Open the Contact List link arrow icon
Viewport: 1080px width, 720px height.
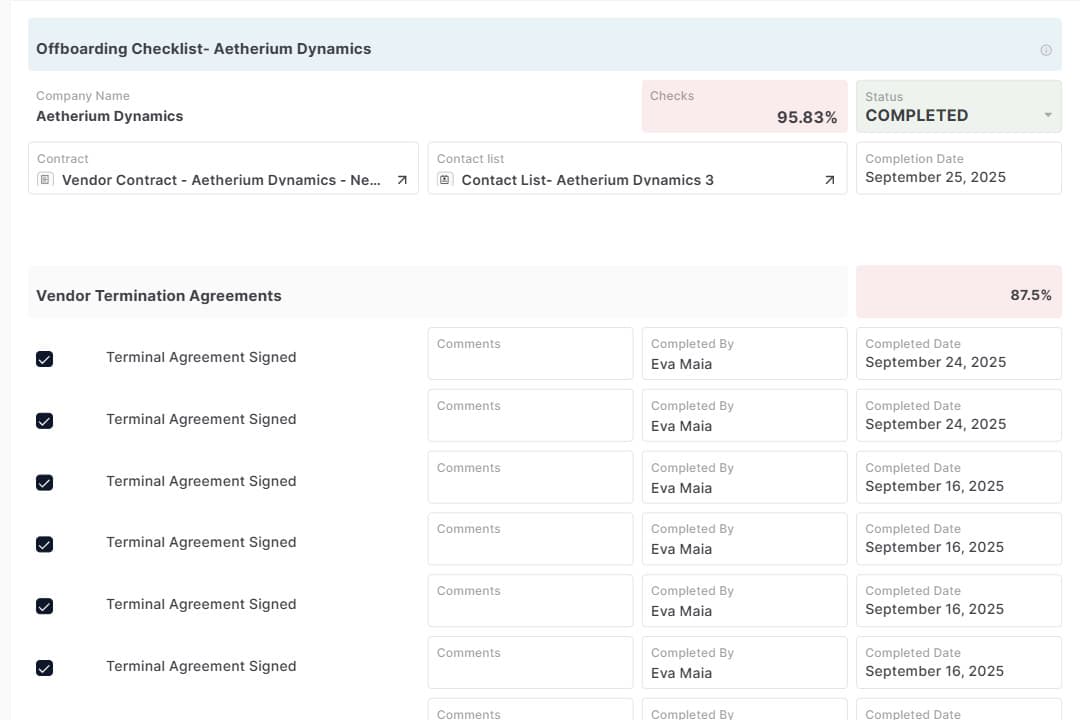829,181
